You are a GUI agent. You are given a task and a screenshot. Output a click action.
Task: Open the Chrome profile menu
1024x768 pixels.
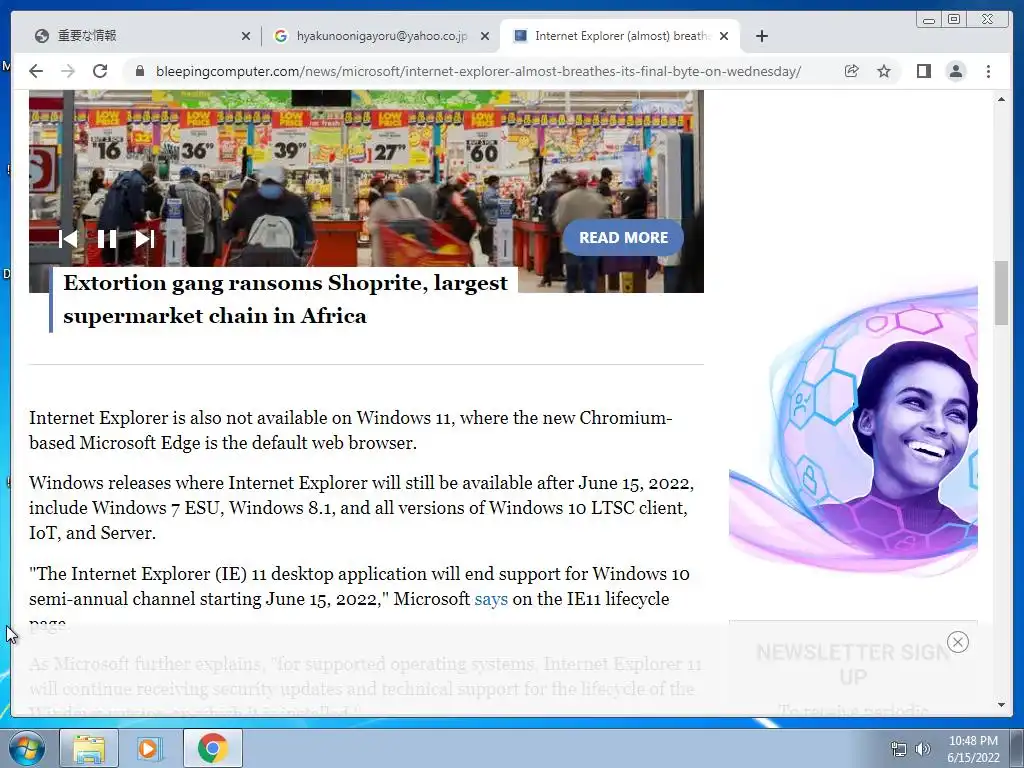956,71
